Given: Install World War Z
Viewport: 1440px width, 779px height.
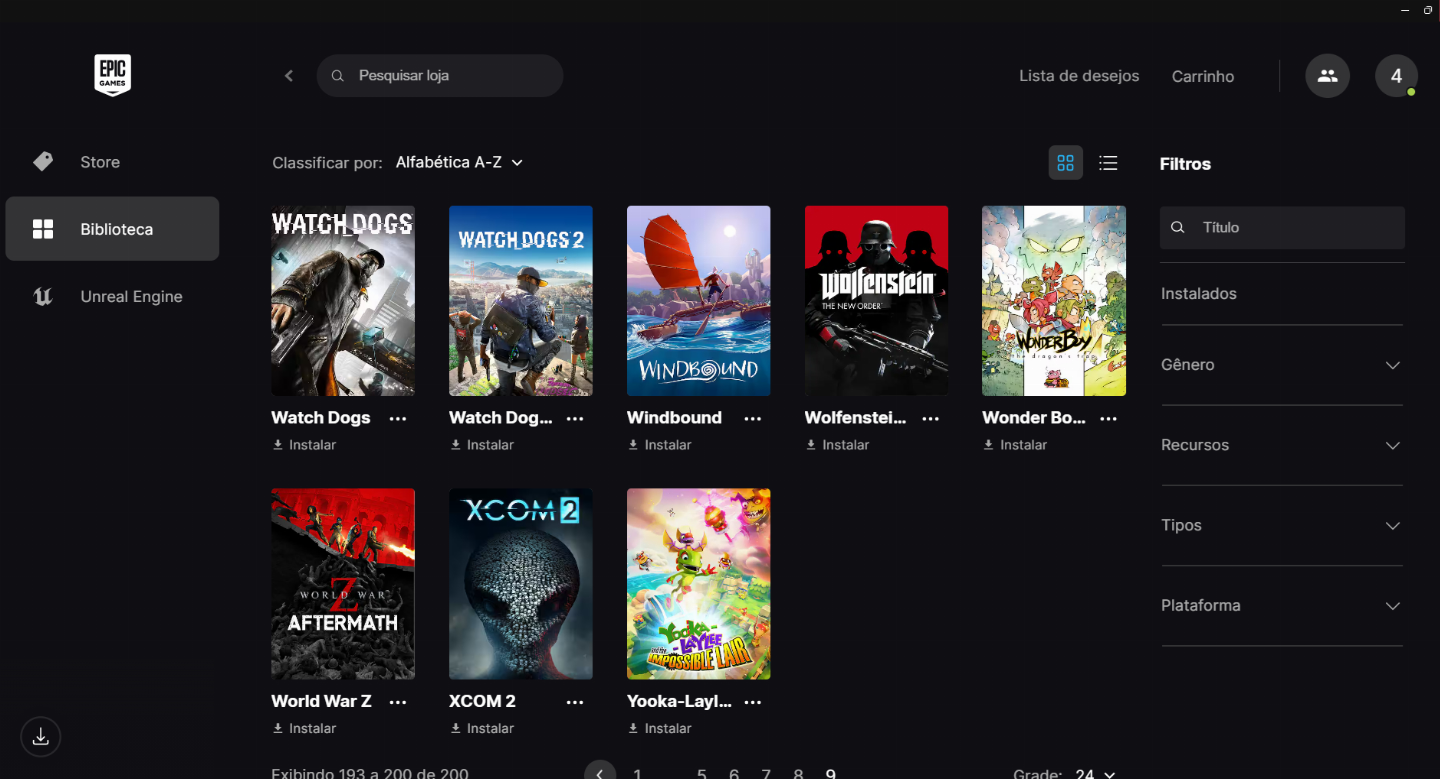Looking at the screenshot, I should coord(304,729).
